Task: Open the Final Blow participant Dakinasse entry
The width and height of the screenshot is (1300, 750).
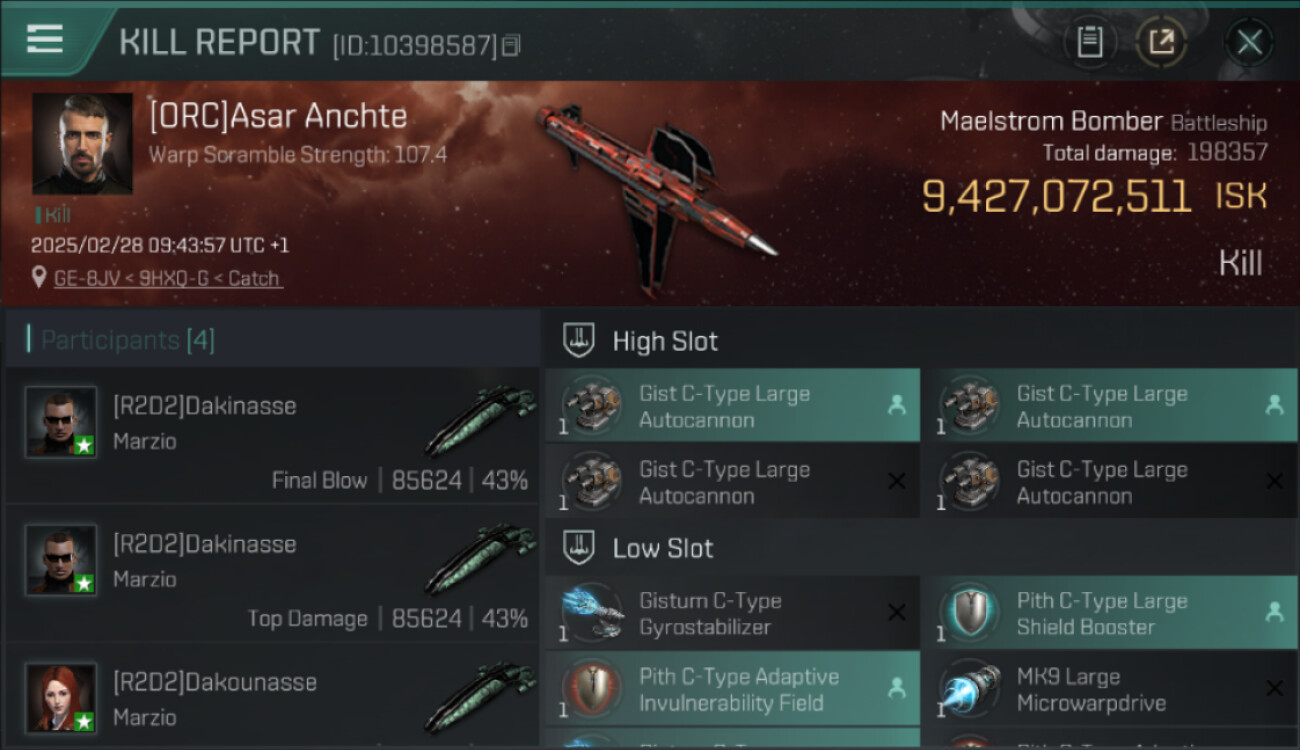Action: coord(272,435)
